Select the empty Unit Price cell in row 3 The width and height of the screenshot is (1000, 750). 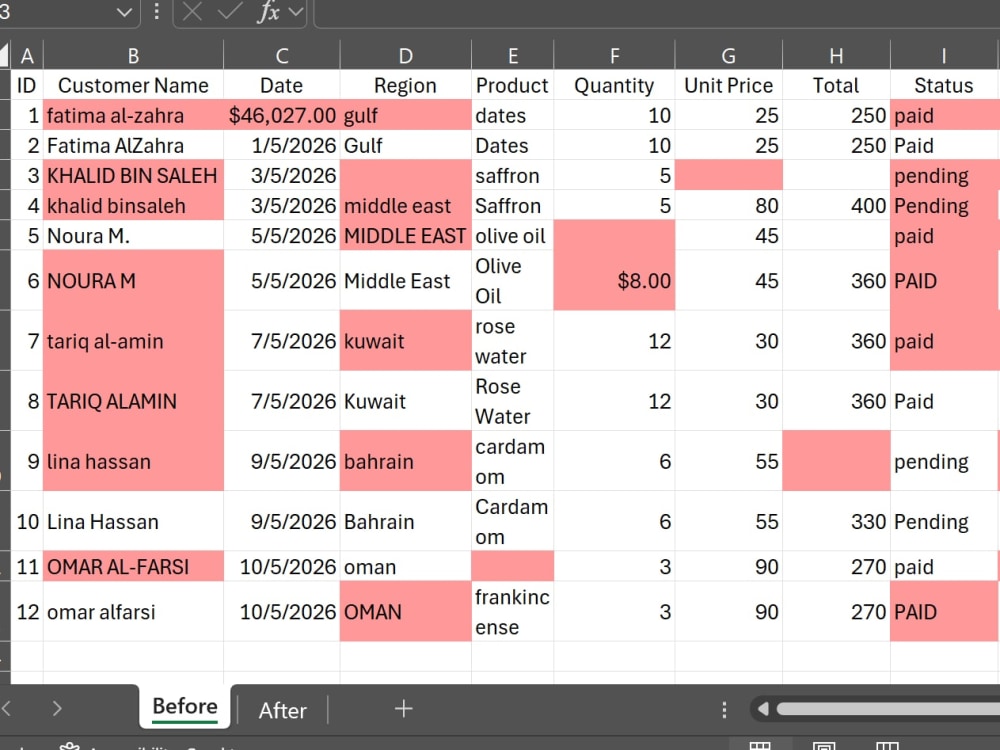point(728,175)
